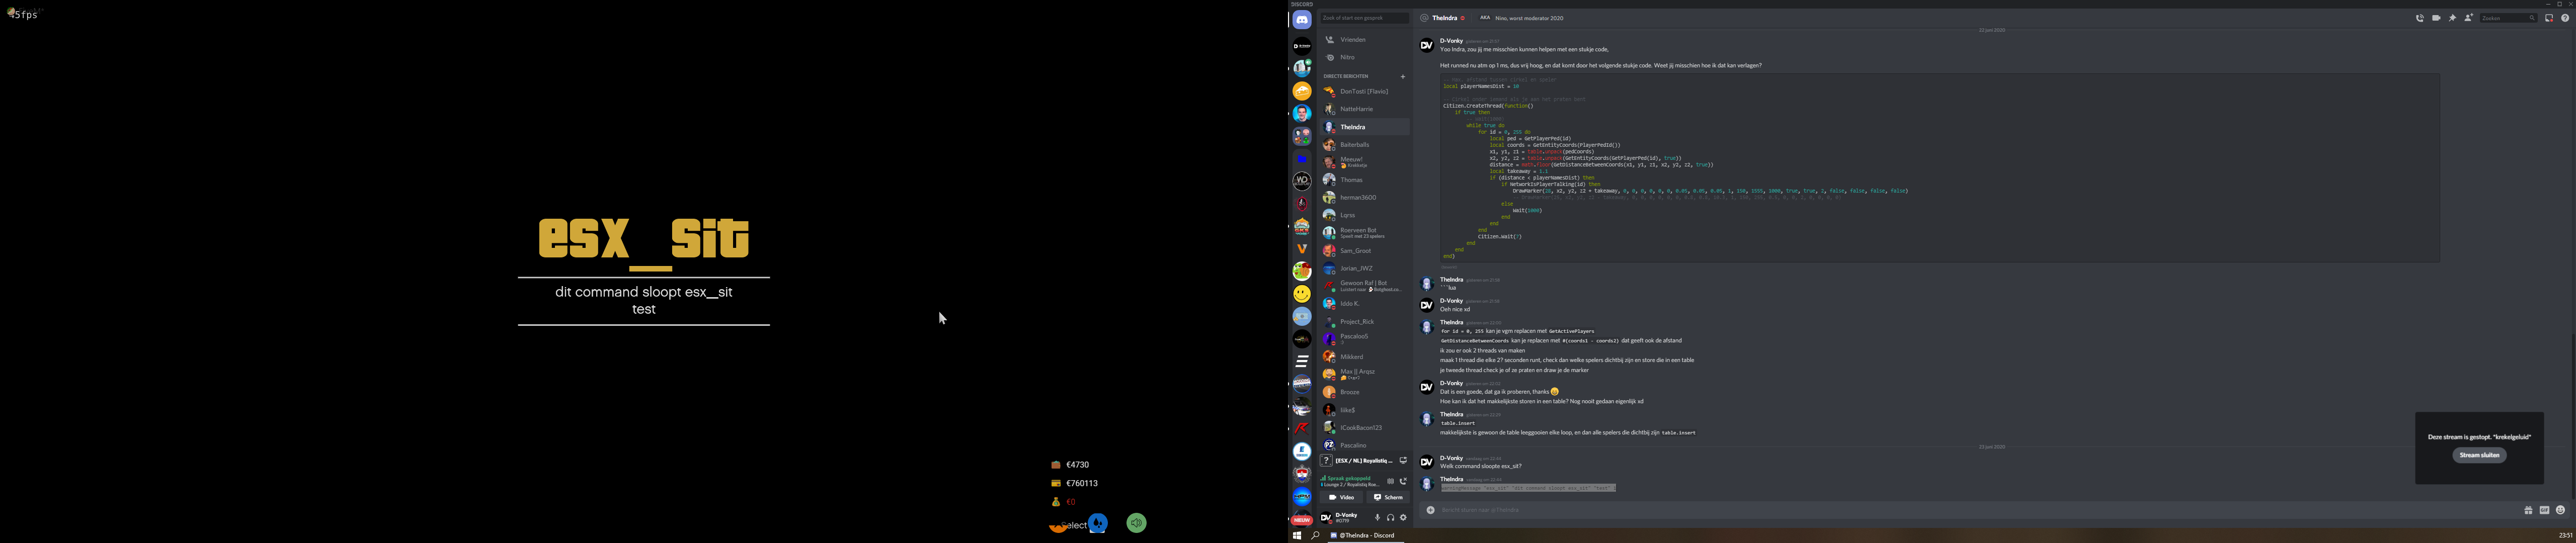Start a video call from header
This screenshot has height=543, width=2576.
click(2436, 18)
